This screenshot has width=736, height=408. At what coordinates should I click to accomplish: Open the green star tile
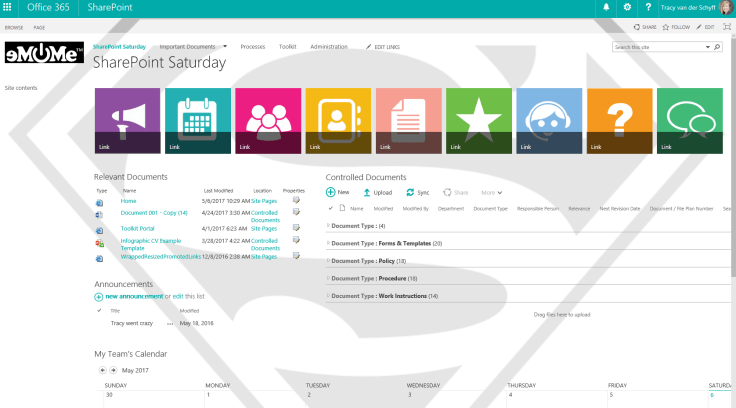tap(478, 121)
